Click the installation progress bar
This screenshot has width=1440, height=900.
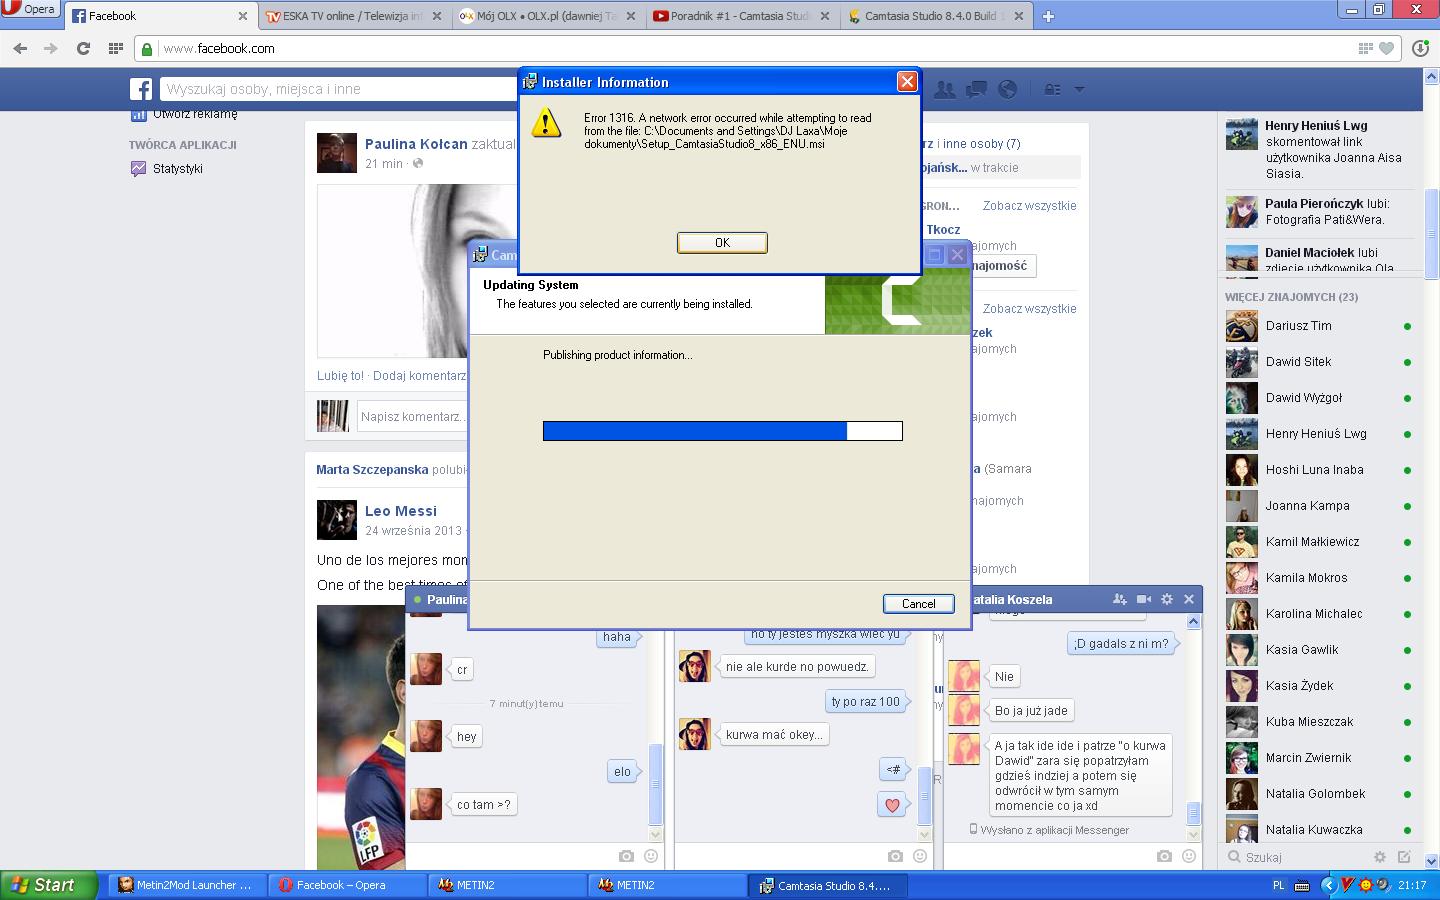tap(722, 431)
